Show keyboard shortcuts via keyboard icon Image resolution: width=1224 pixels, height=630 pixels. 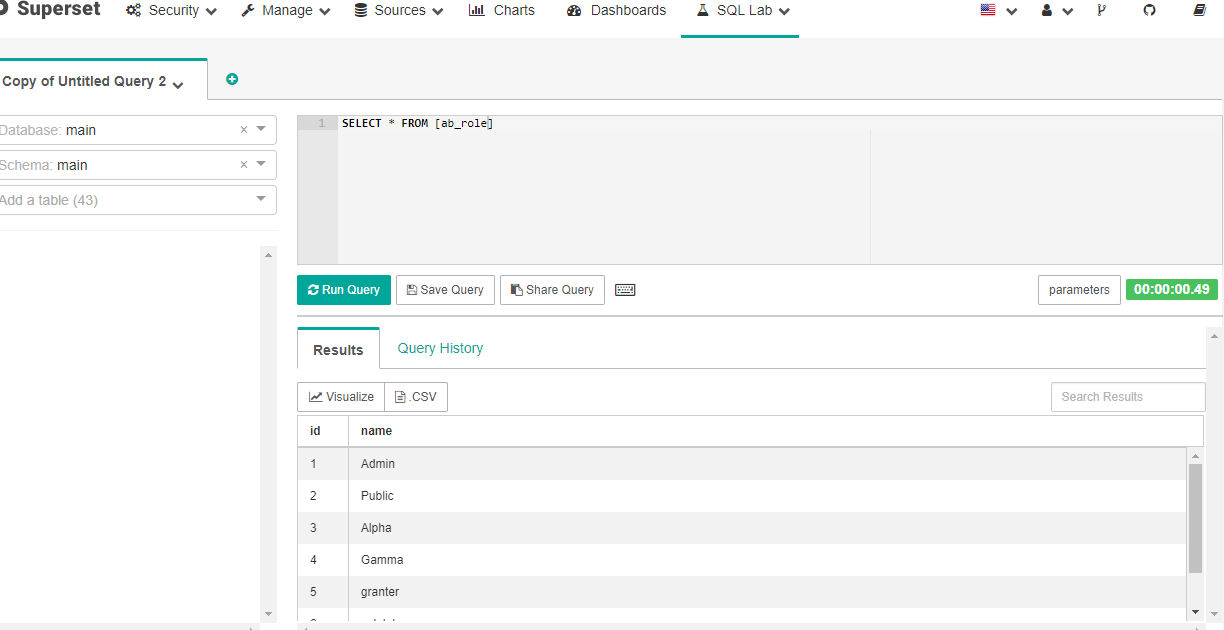tap(625, 290)
